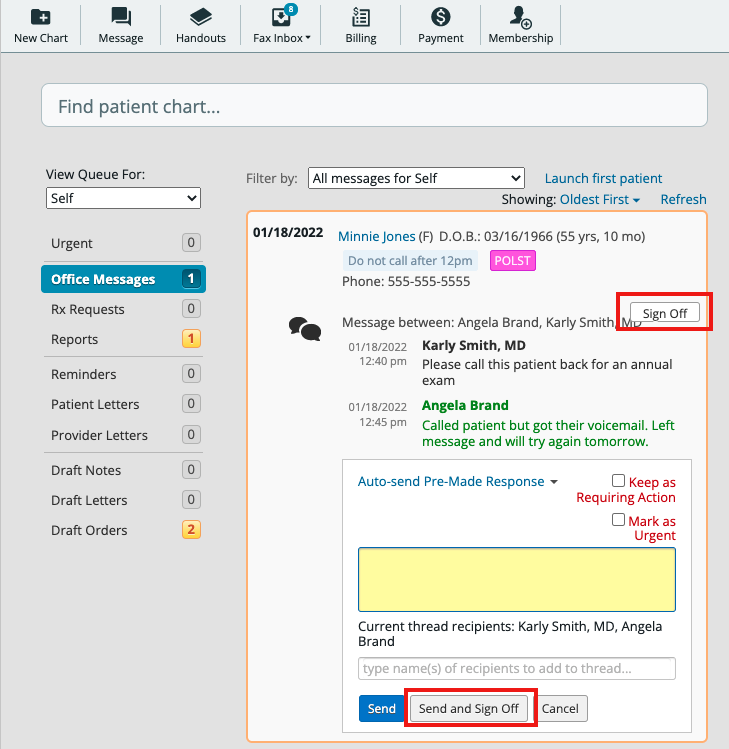Select the Reminders queue

tap(123, 374)
